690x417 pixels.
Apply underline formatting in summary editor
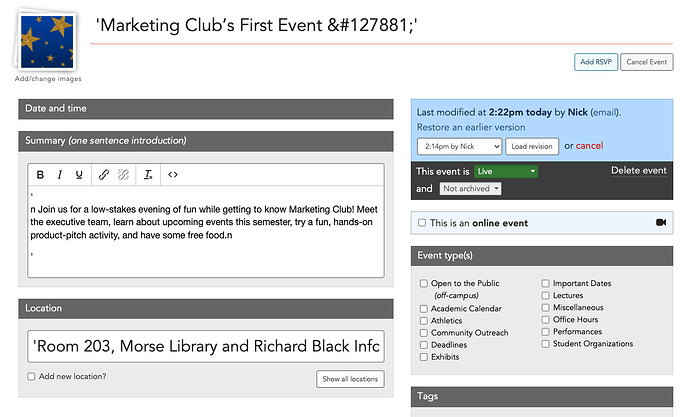tap(79, 175)
